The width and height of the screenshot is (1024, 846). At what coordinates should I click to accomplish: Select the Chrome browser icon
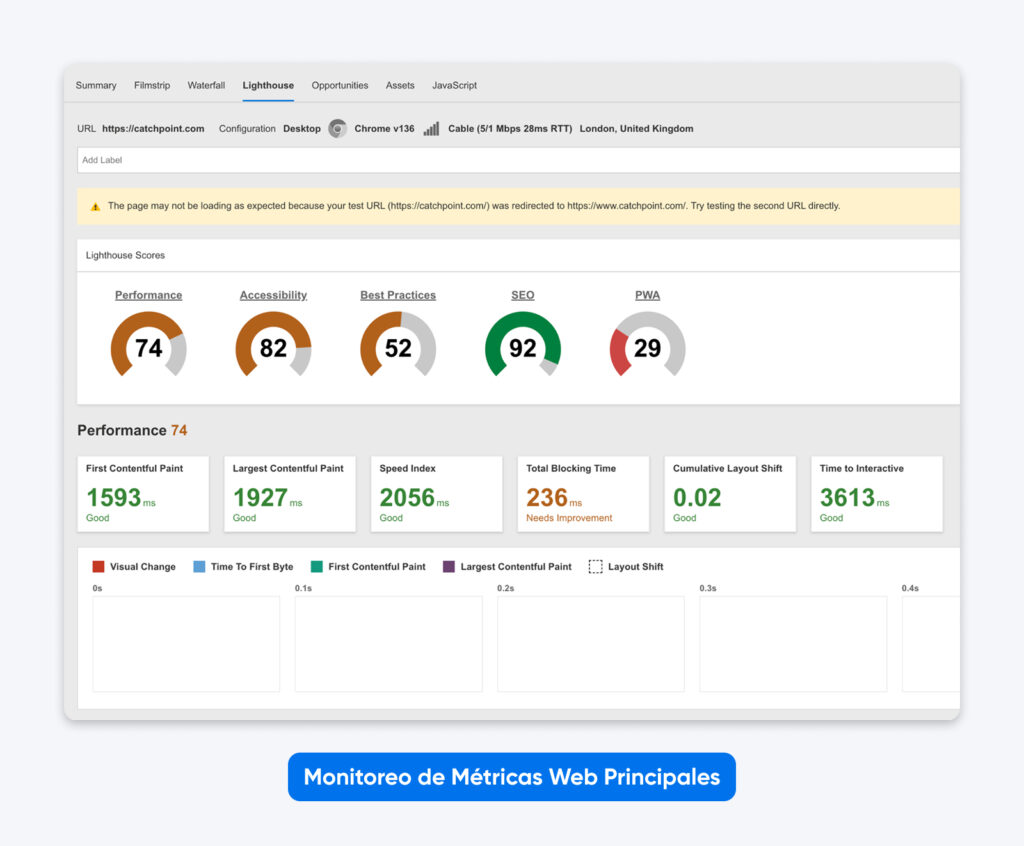coord(337,128)
